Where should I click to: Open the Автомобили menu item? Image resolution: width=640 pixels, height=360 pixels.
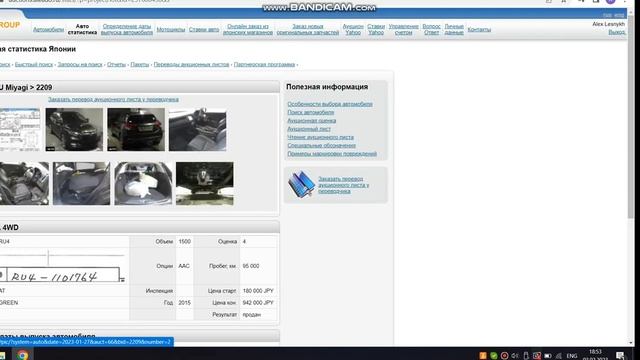tap(48, 29)
